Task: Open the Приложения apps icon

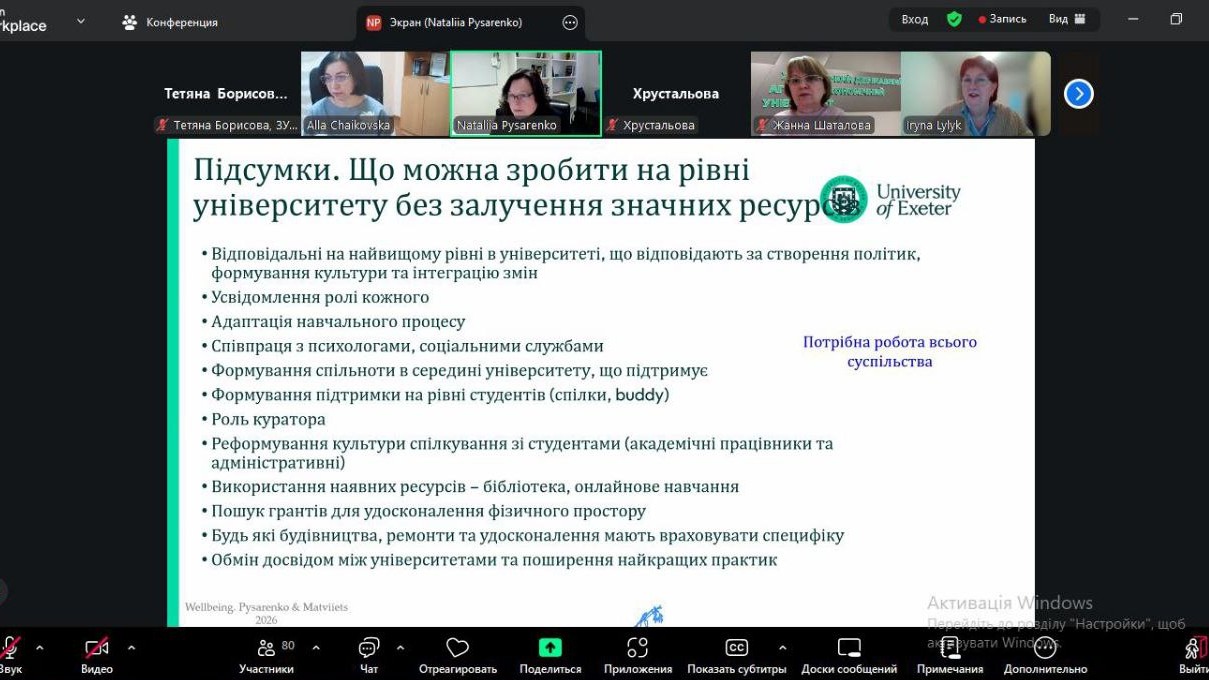Action: pyautogui.click(x=638, y=648)
